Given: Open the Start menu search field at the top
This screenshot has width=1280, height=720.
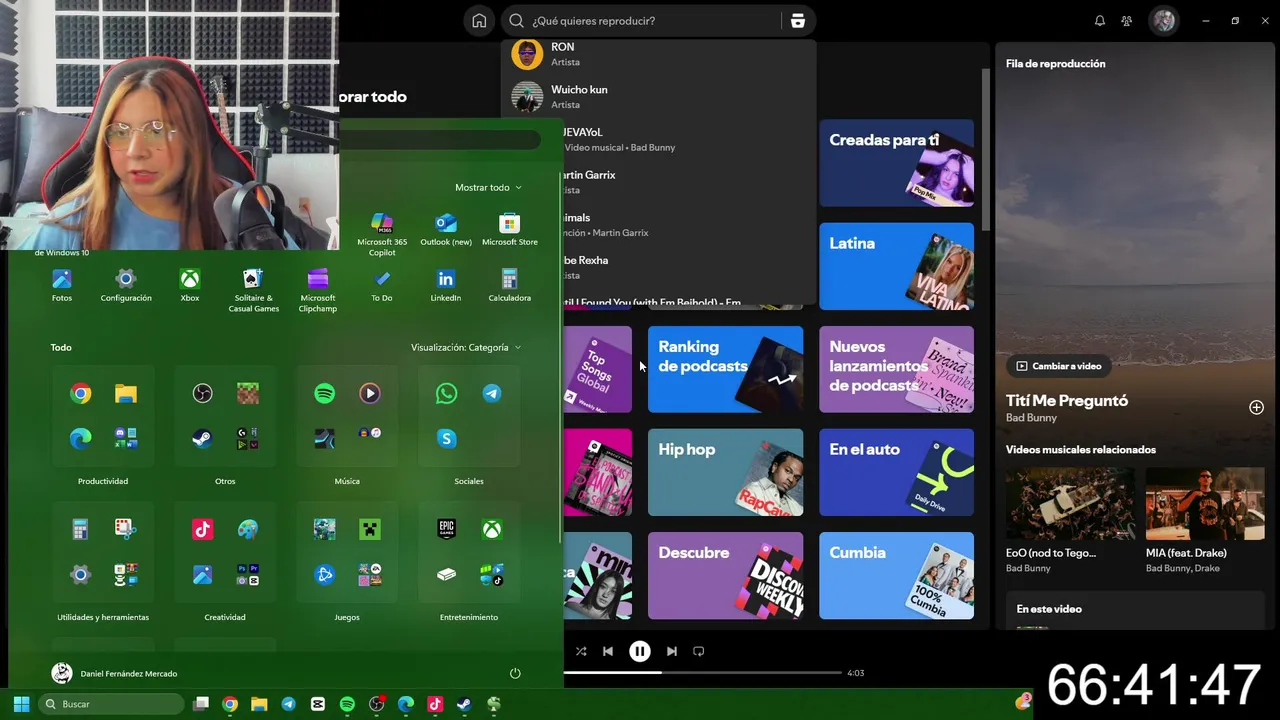Looking at the screenshot, I should 440,141.
